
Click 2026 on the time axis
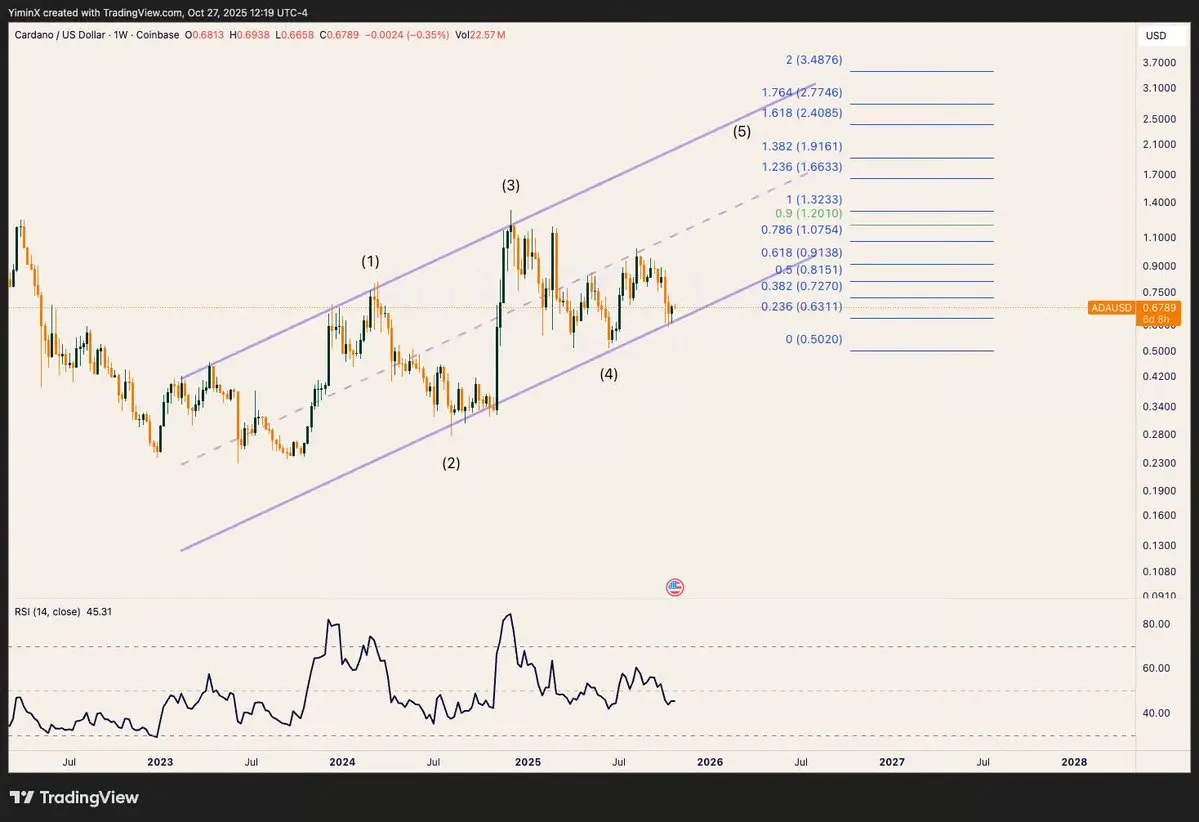point(710,762)
